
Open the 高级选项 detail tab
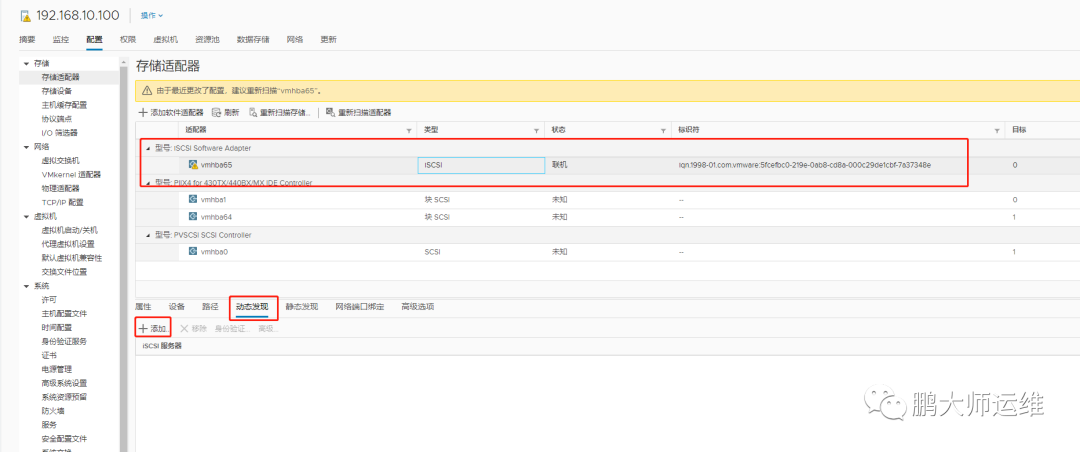pos(417,307)
